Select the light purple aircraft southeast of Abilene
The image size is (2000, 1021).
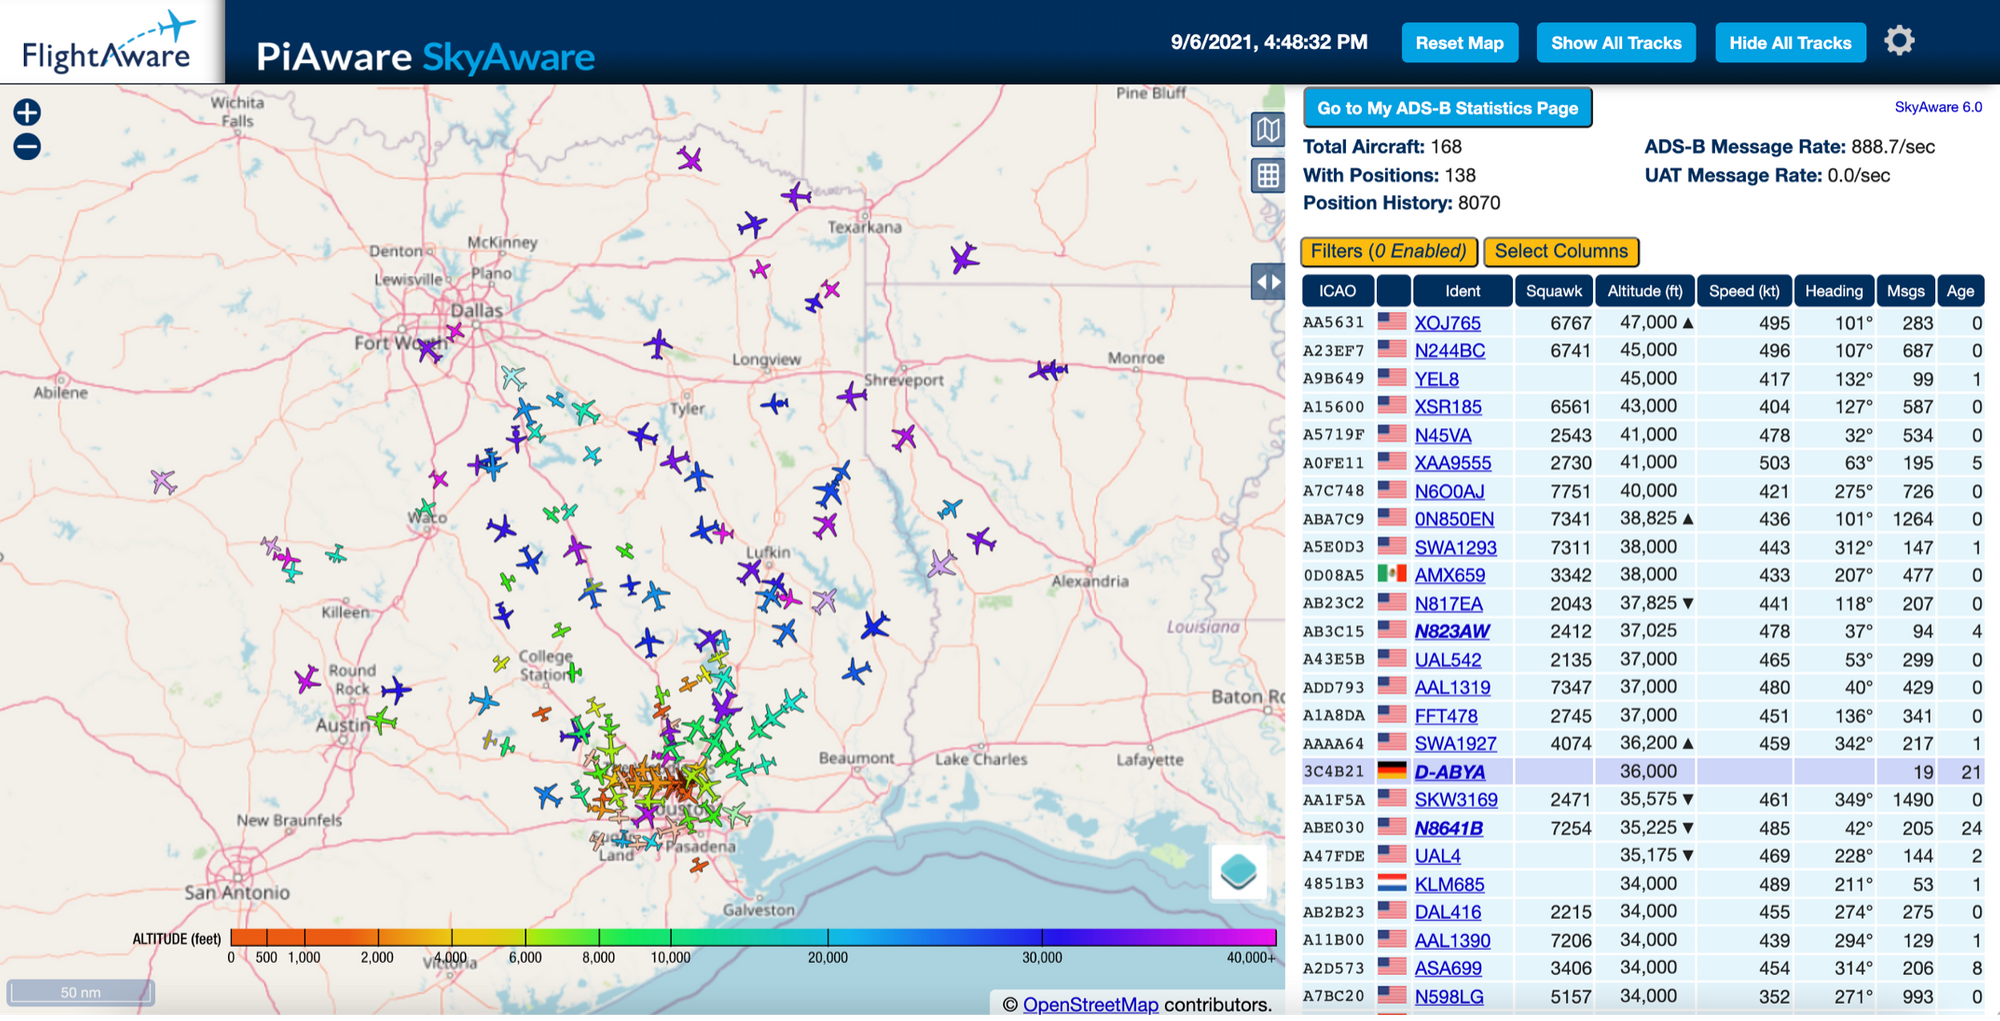163,482
